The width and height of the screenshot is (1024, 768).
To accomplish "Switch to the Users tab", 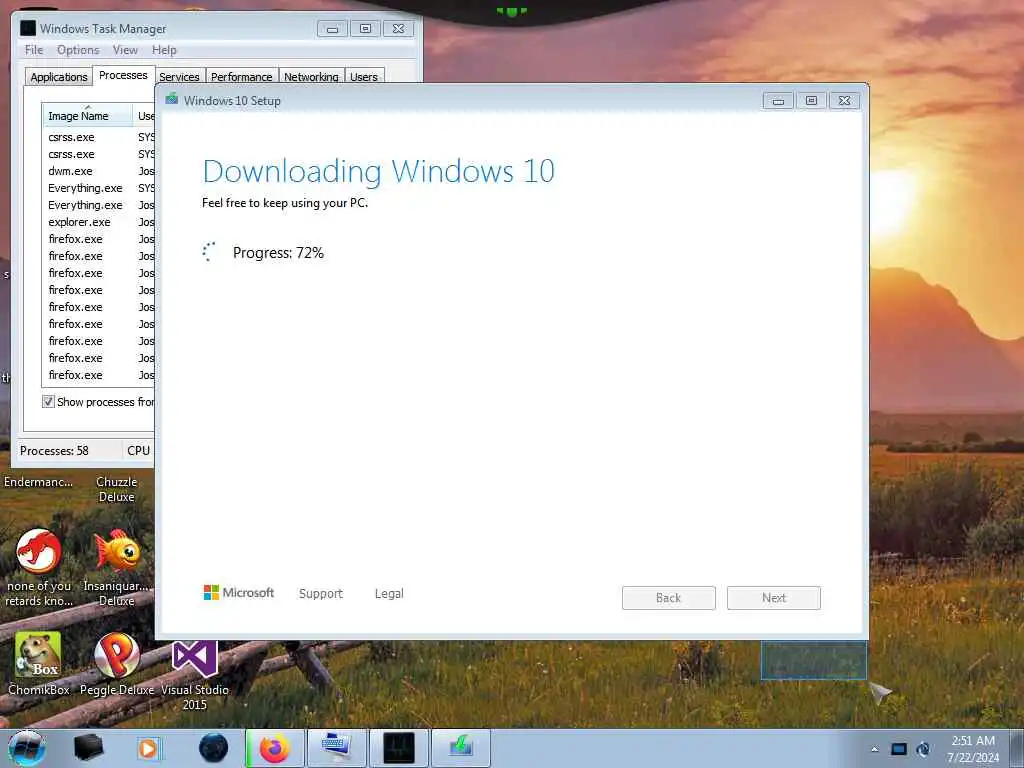I will (364, 76).
